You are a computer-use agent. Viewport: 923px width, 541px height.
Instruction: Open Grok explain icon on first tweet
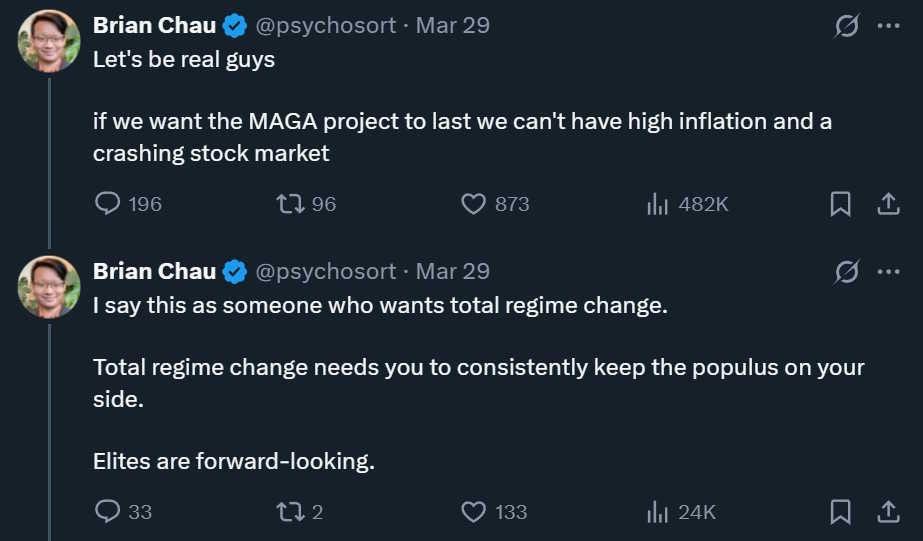847,26
